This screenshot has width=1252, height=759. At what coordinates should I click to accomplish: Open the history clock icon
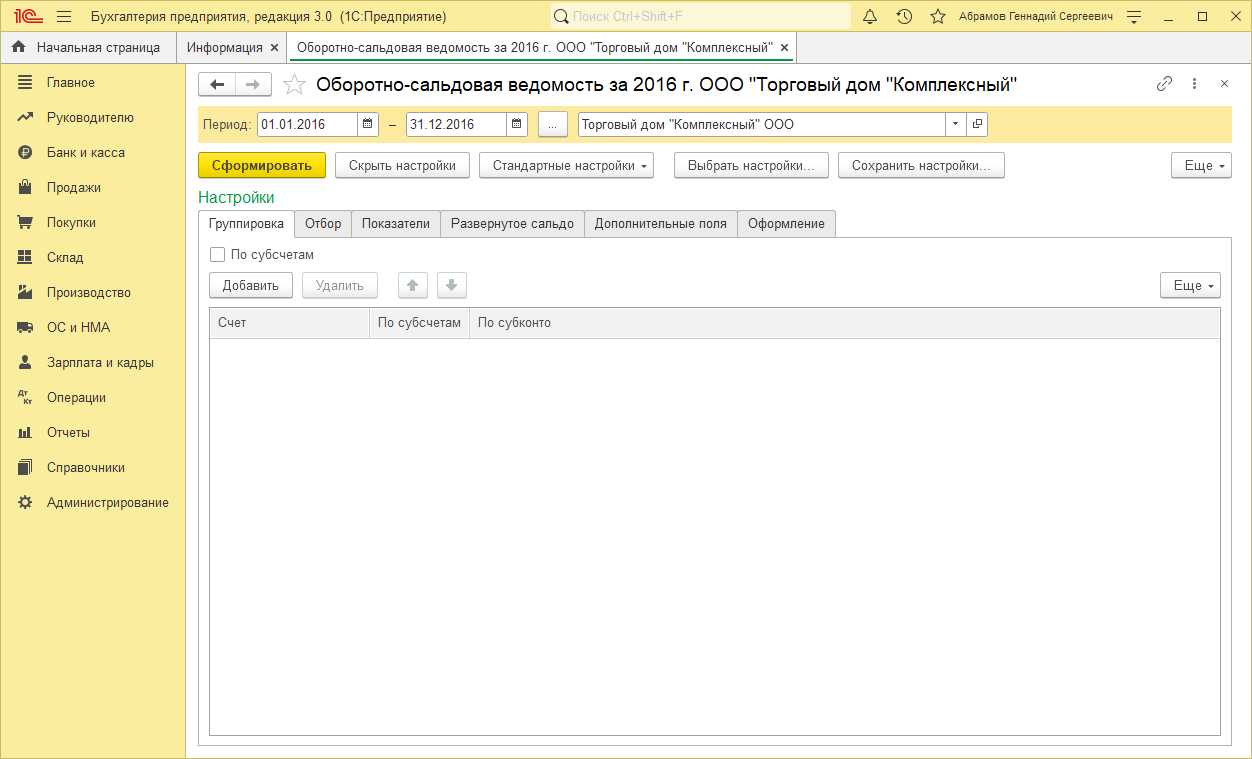(x=904, y=17)
